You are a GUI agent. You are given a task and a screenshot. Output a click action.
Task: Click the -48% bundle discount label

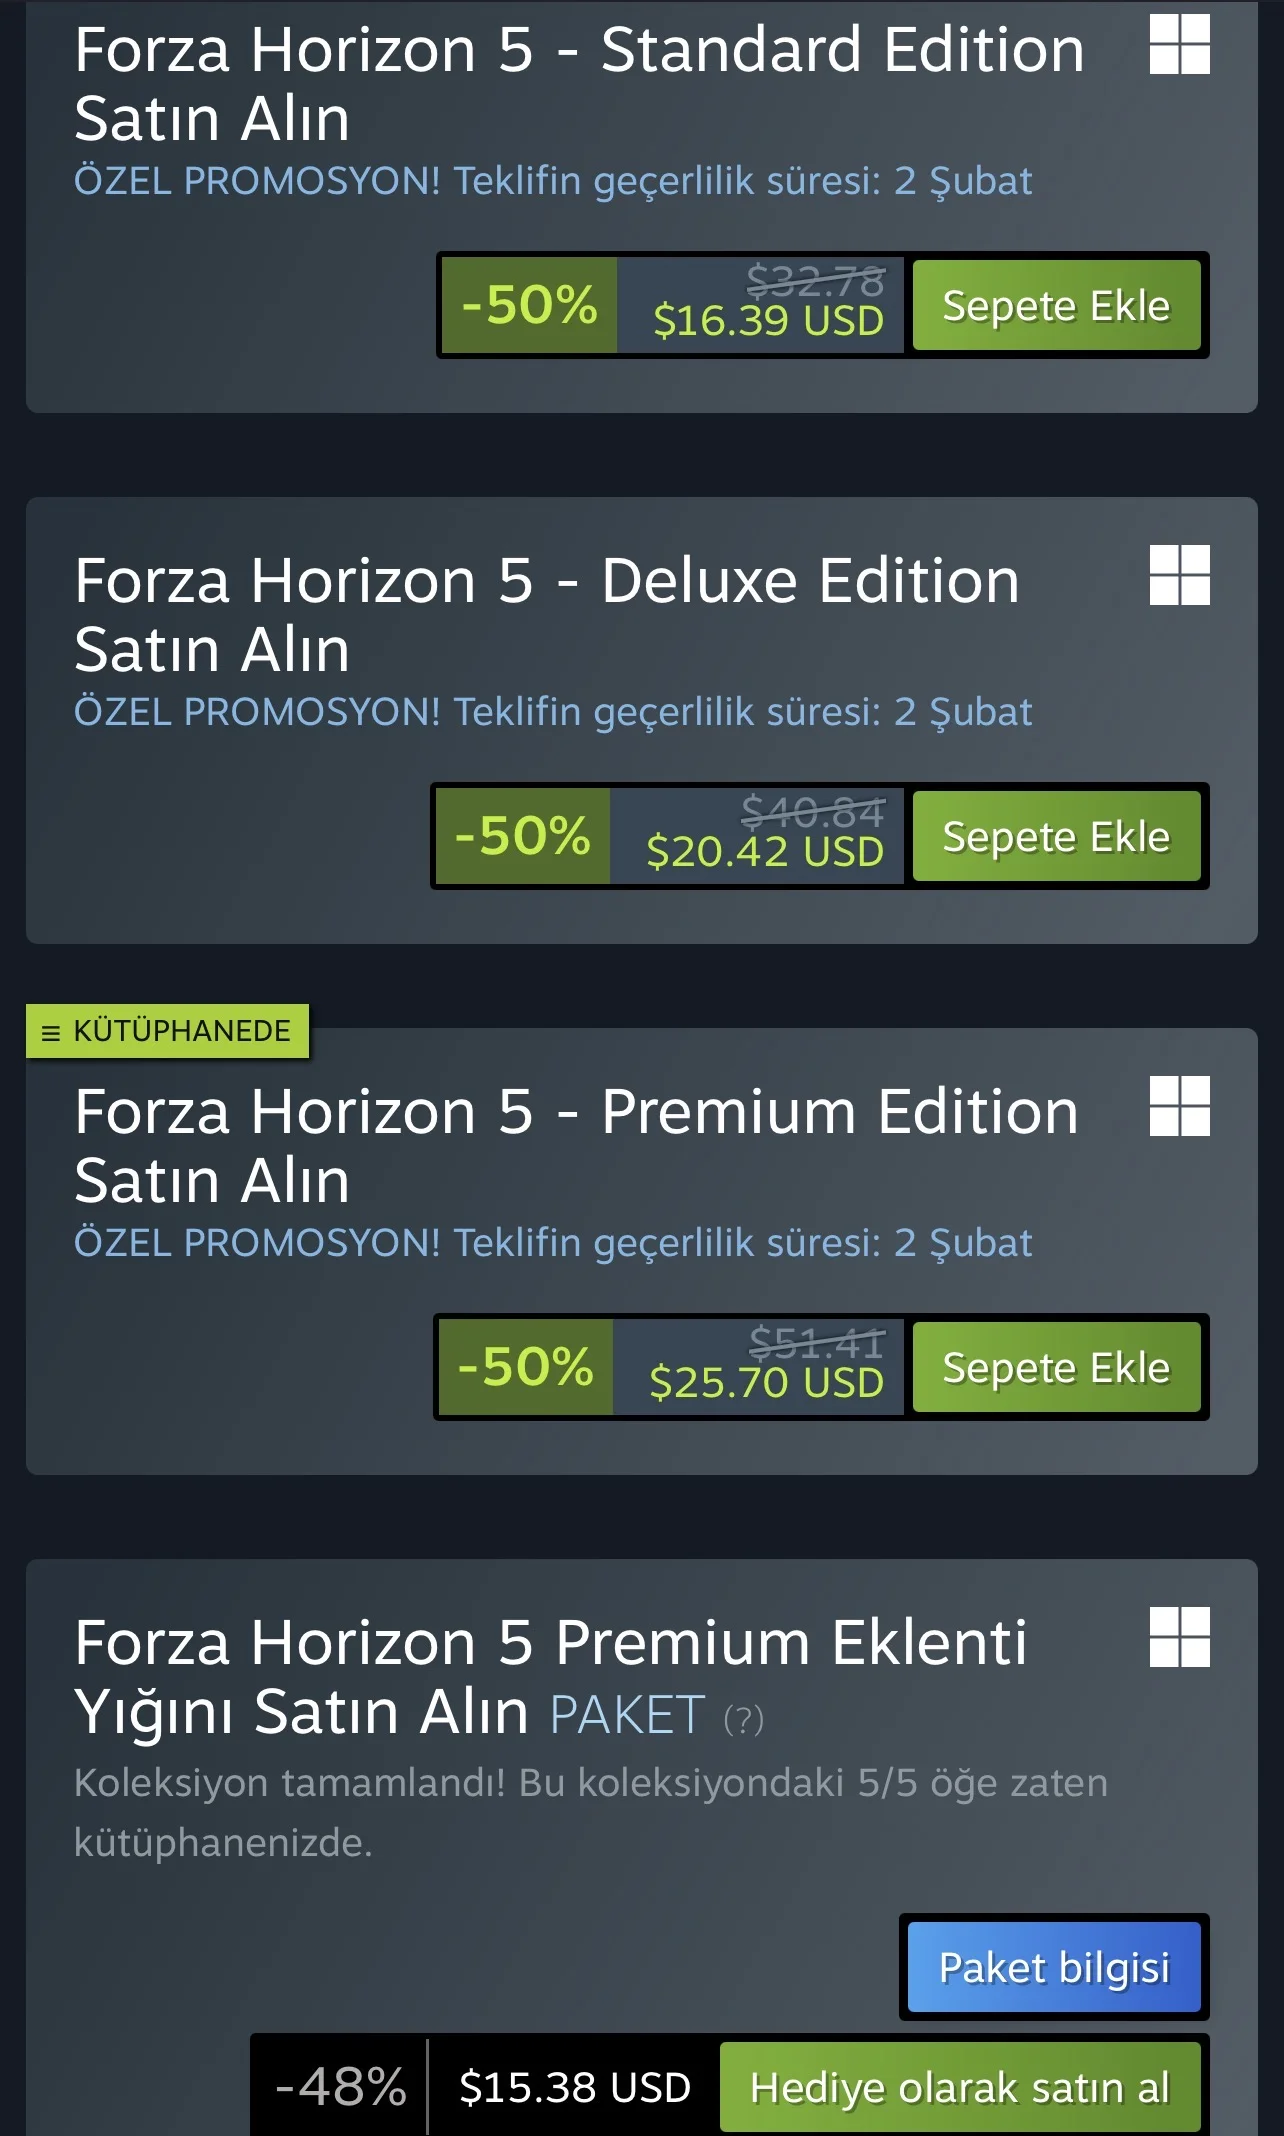341,2087
